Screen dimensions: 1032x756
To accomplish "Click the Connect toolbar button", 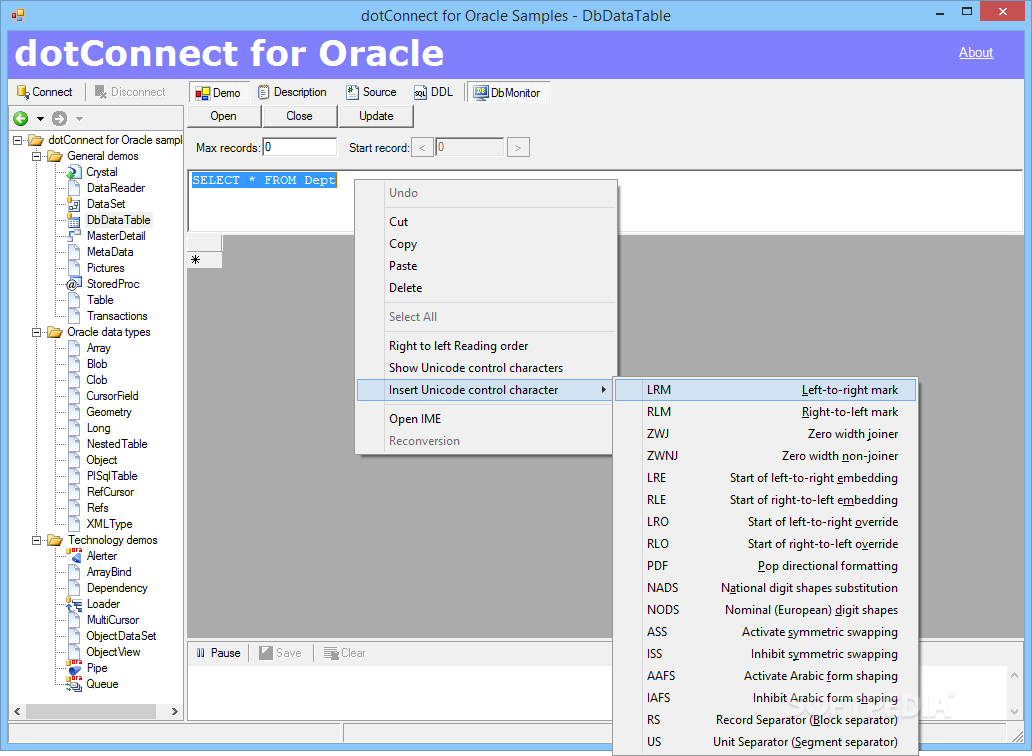I will pos(45,92).
